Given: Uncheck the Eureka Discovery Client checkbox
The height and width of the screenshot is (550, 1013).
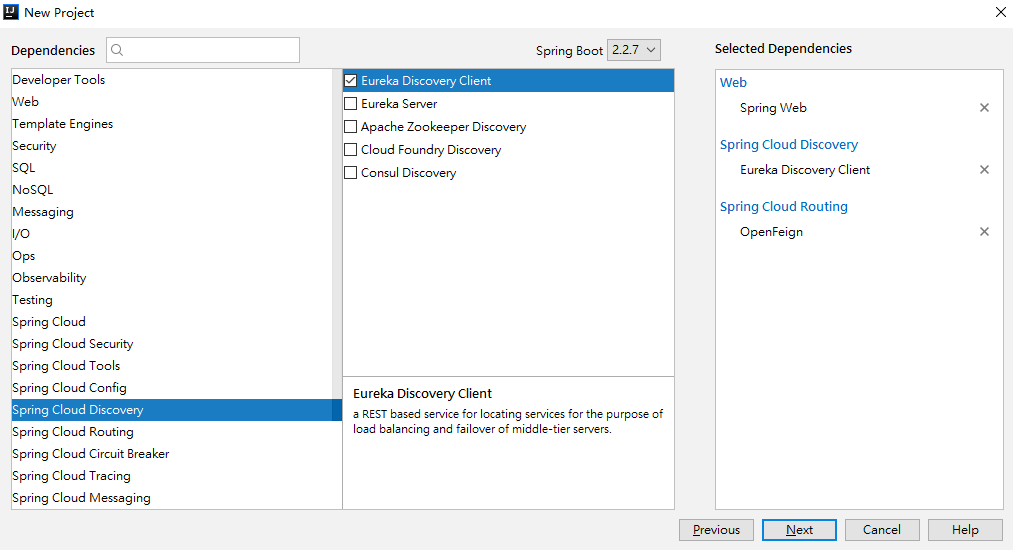Looking at the screenshot, I should pos(351,81).
